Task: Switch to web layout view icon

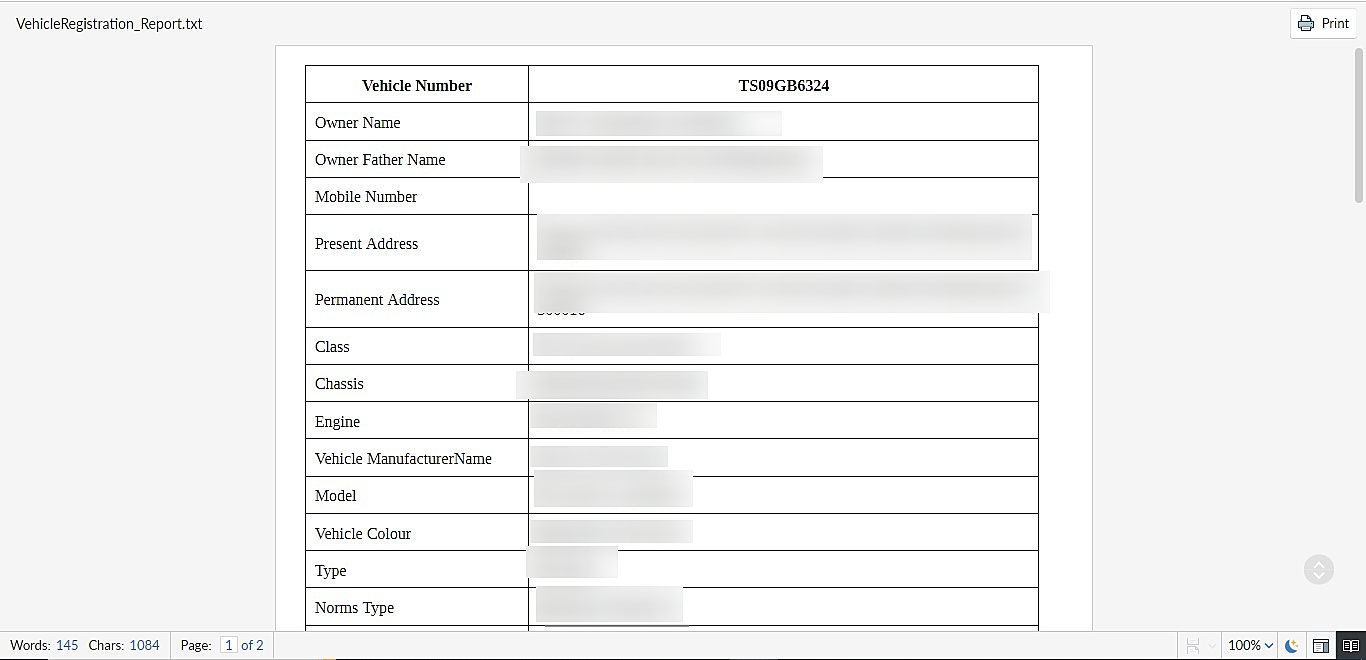Action: 1320,646
